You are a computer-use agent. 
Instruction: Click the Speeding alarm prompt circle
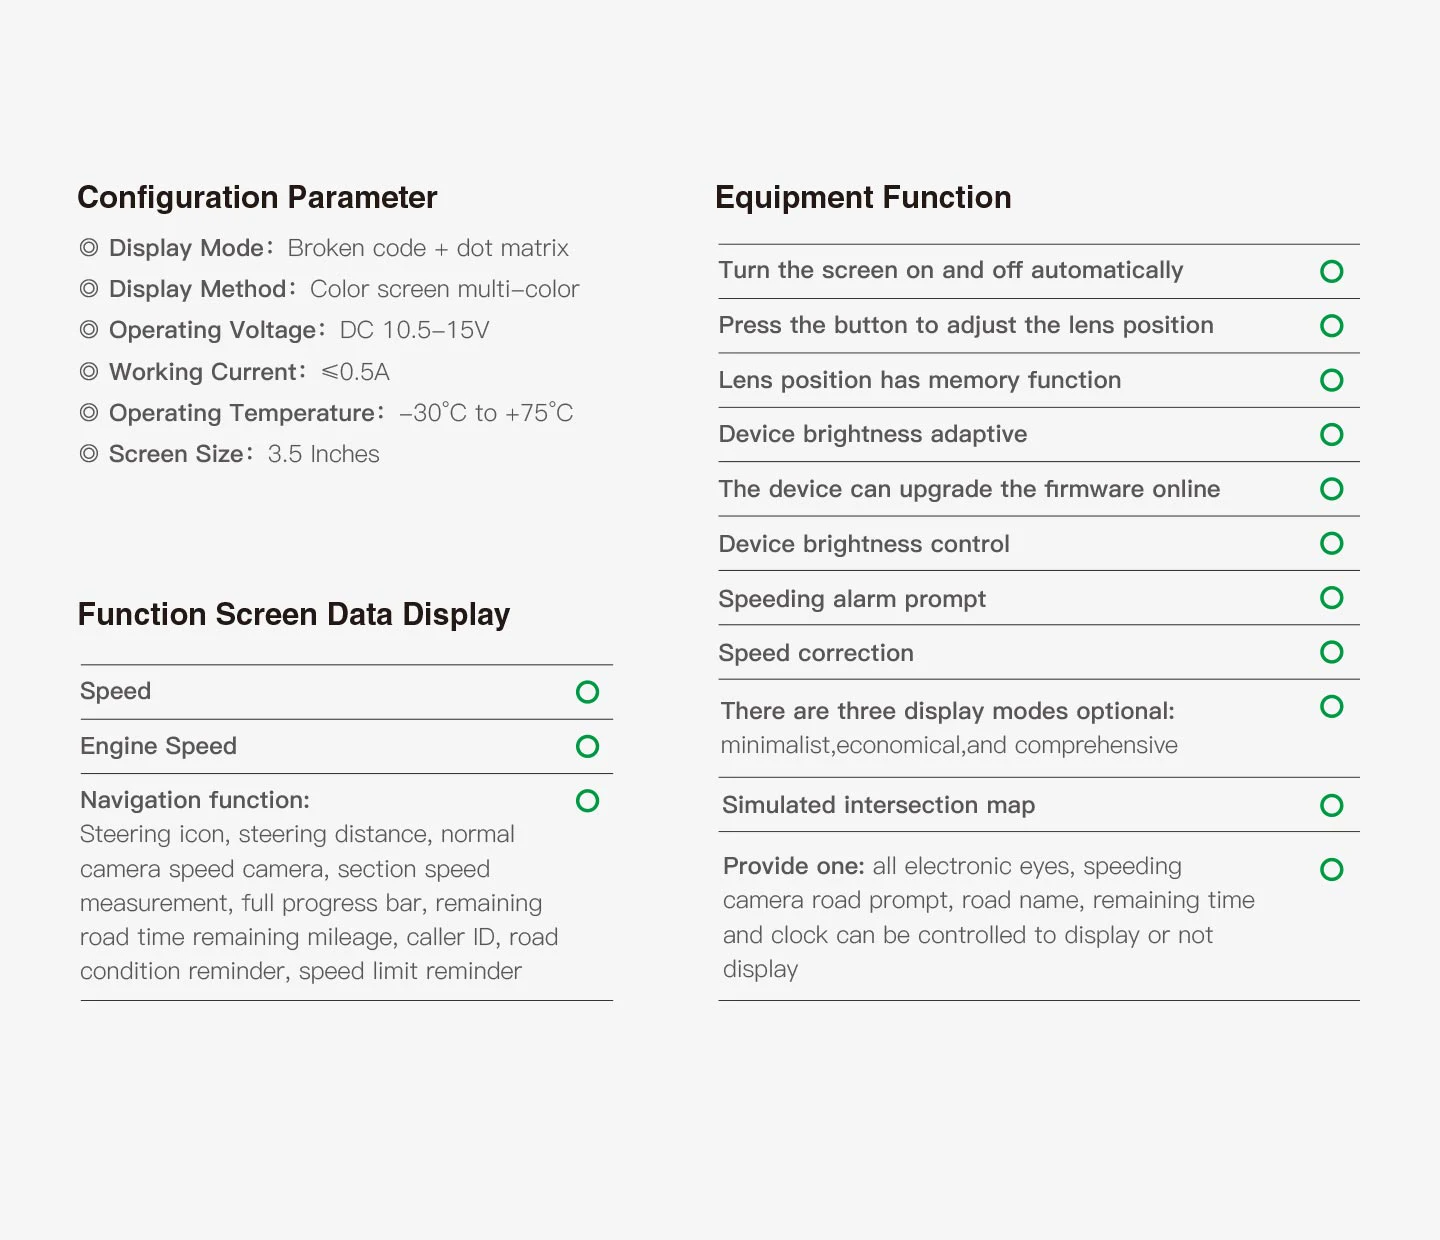point(1331,598)
